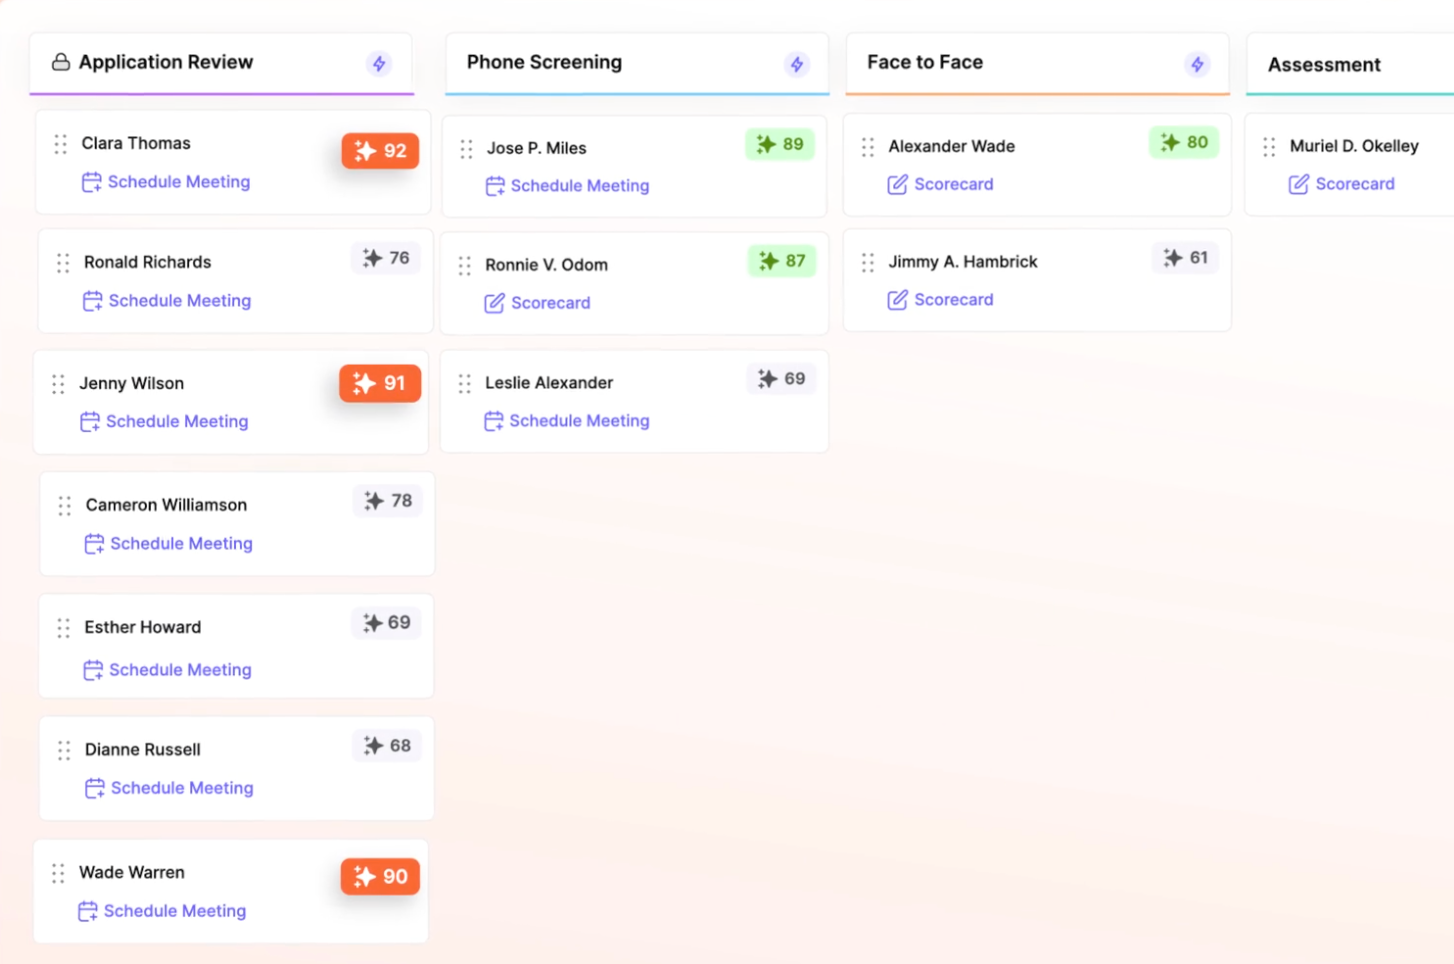
Task: Open candidate name Leslie Alexander
Action: tap(549, 383)
